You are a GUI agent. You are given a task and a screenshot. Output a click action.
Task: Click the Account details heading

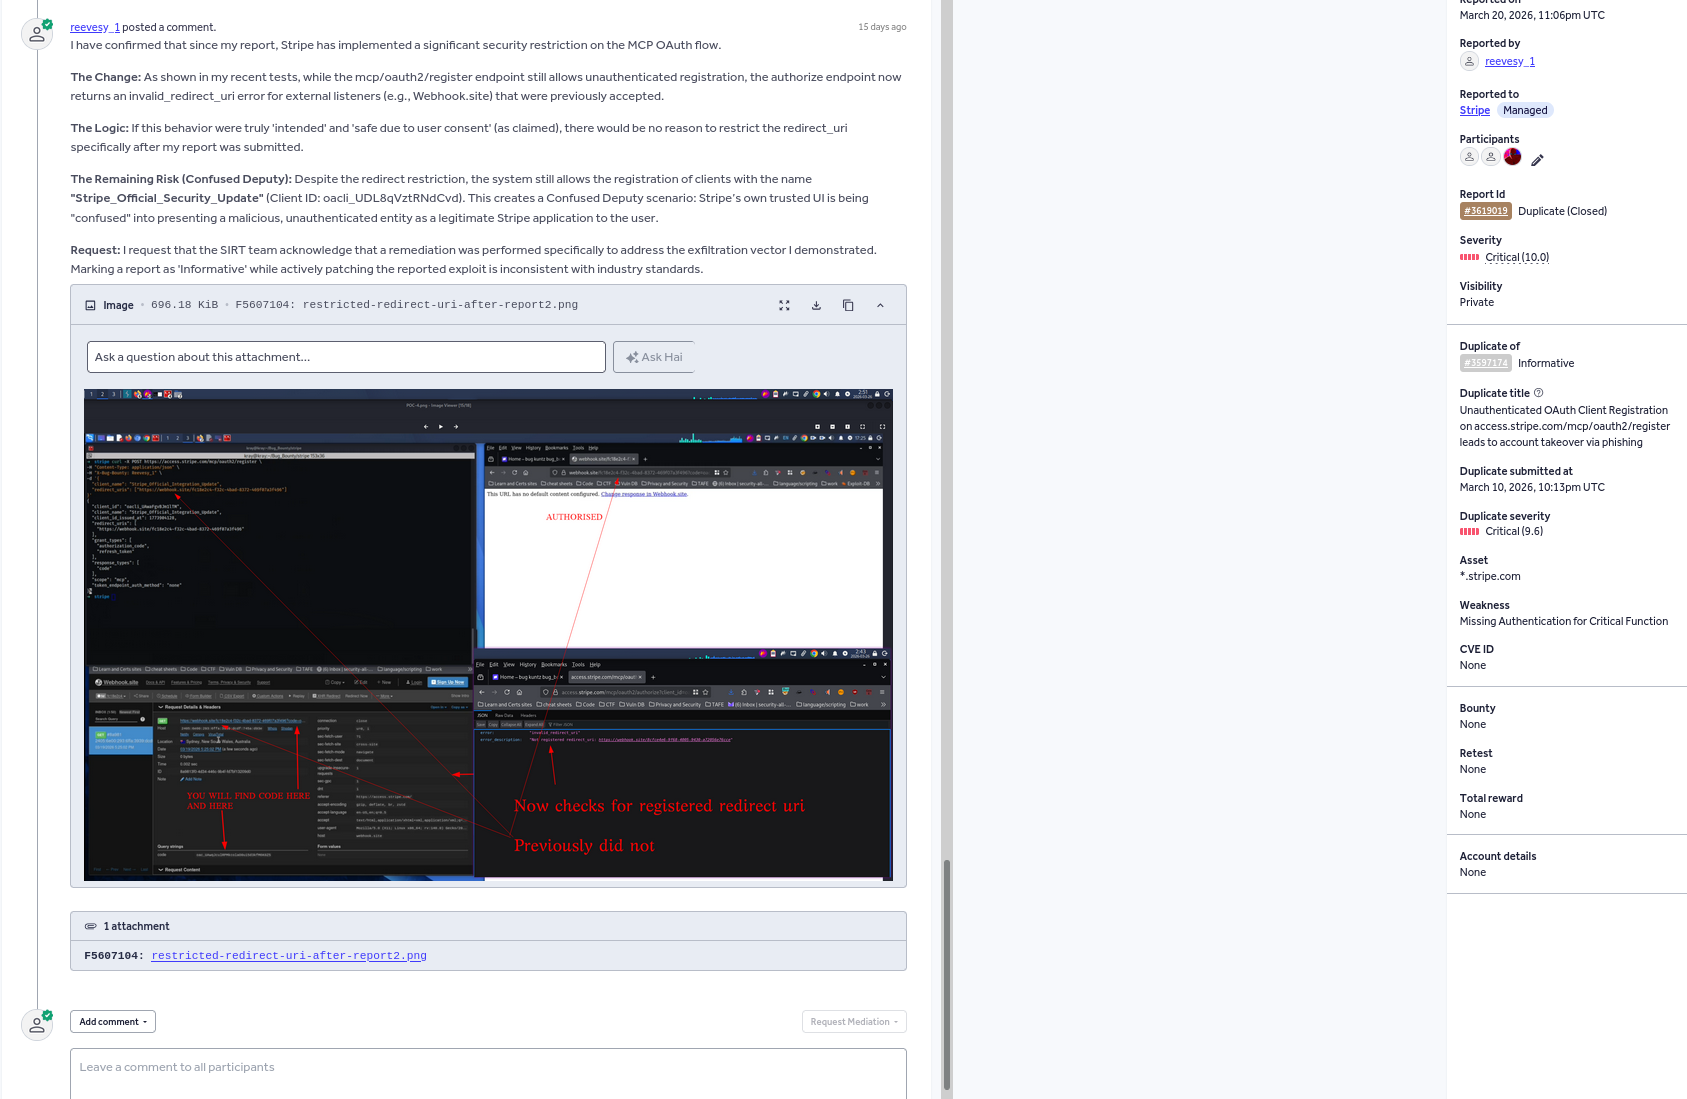pyautogui.click(x=1498, y=857)
